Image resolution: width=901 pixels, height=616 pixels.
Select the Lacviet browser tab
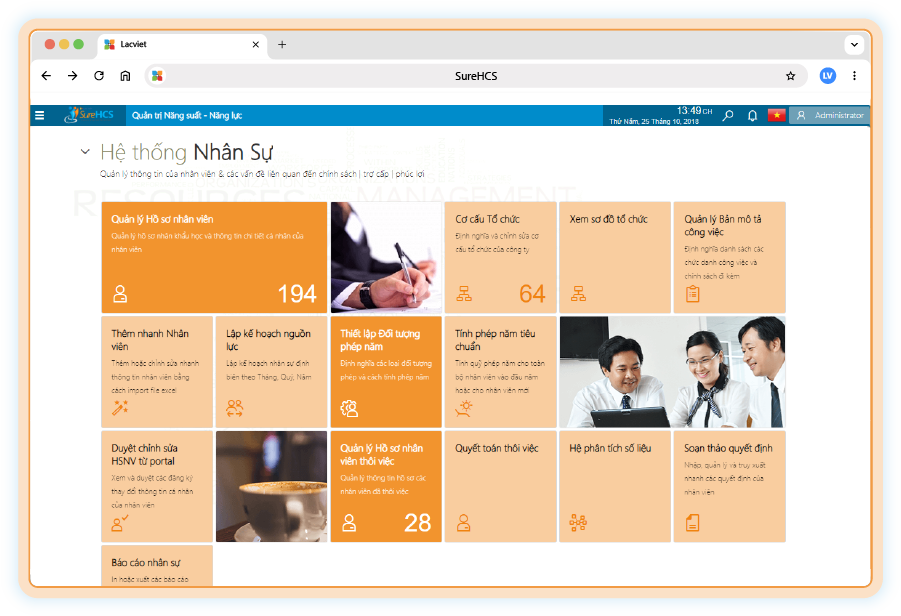pos(183,44)
